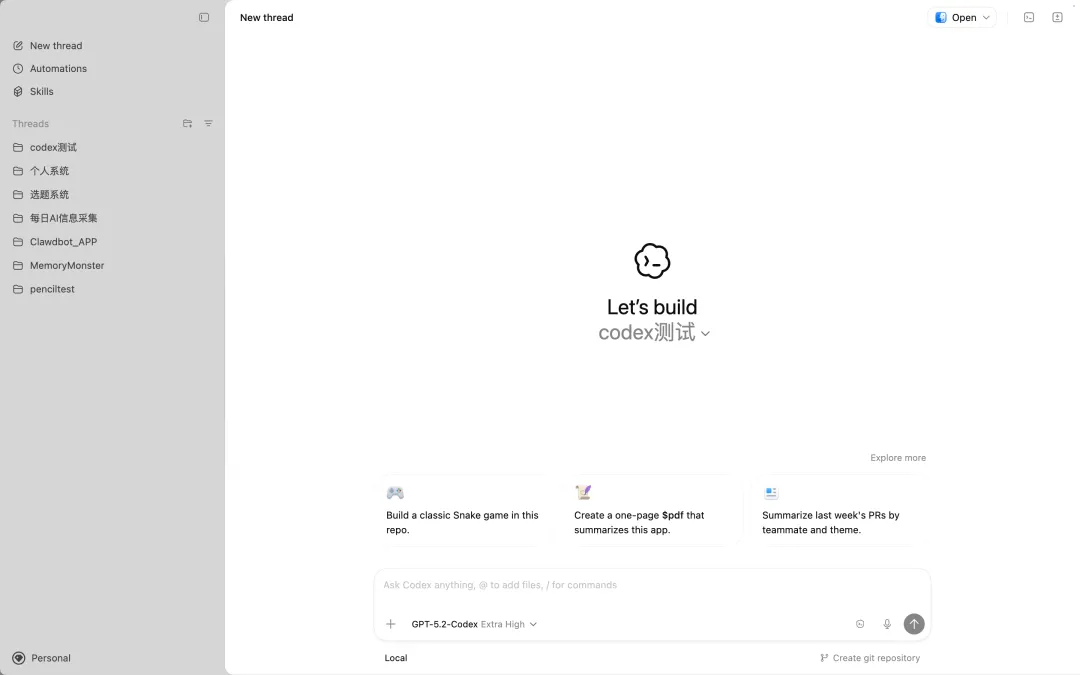Screen dimensions: 1080x675
Task: Choose the one-page $pdf suggestion card
Action: click(x=652, y=510)
